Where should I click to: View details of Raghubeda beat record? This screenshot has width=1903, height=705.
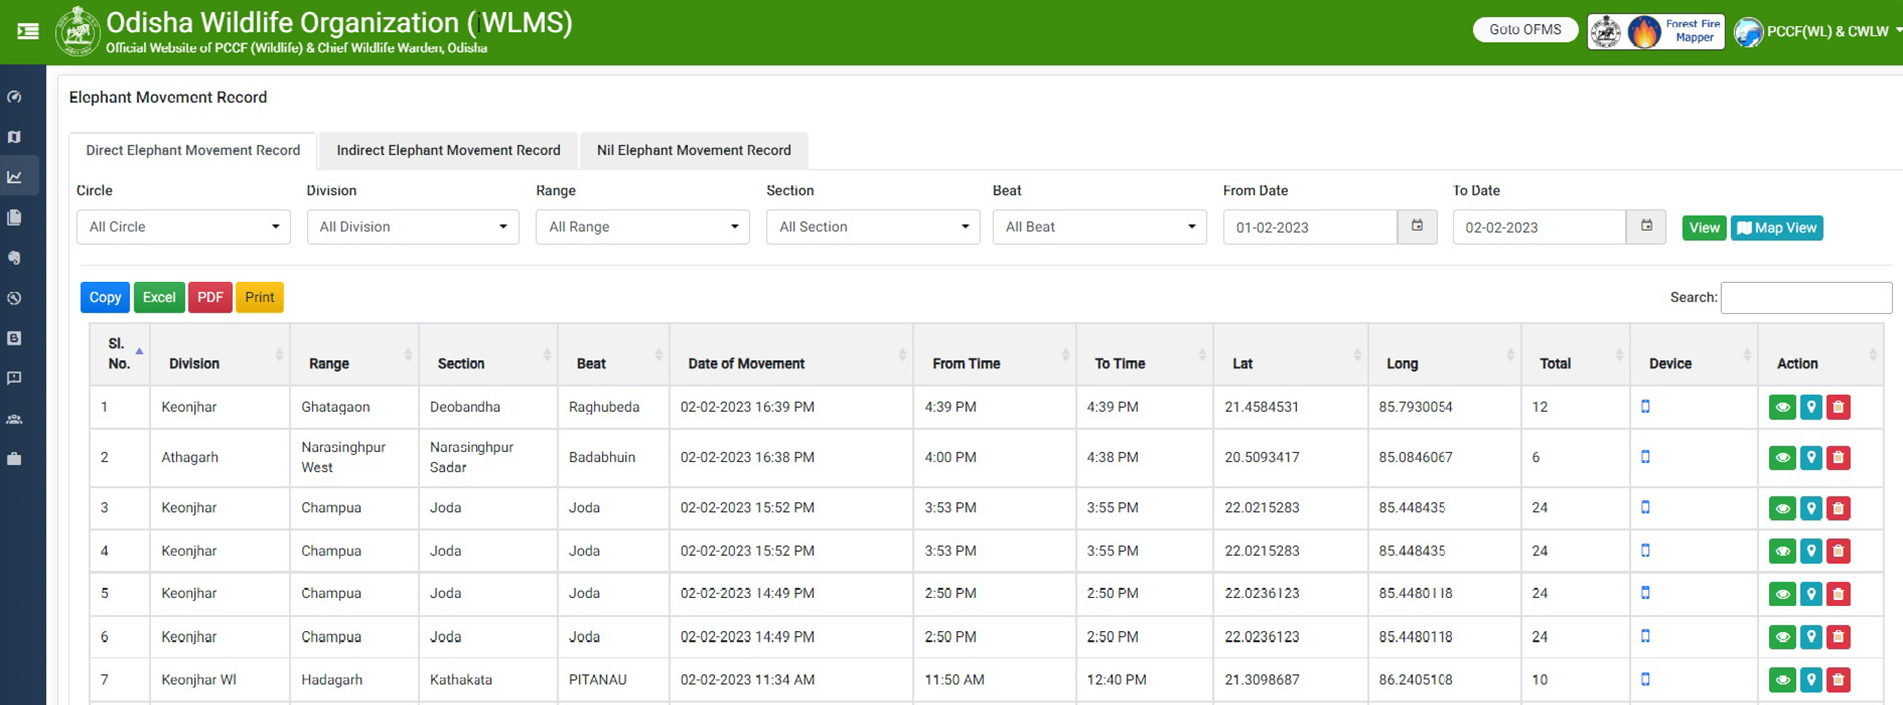point(1782,407)
